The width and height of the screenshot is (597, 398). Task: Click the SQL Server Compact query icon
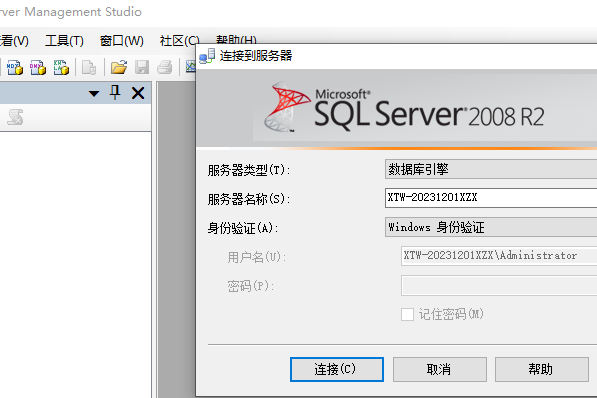click(89, 68)
